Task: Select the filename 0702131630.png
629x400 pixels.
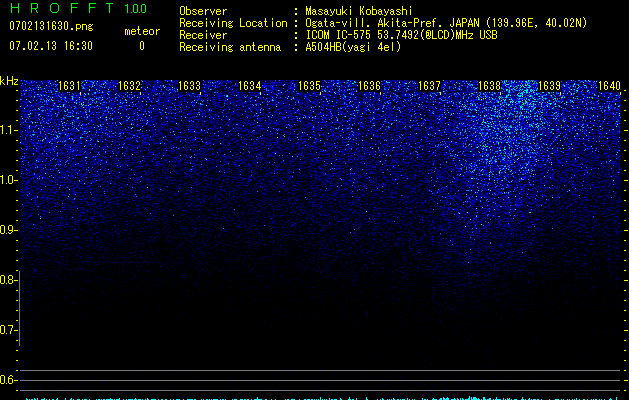Action: 51,26
